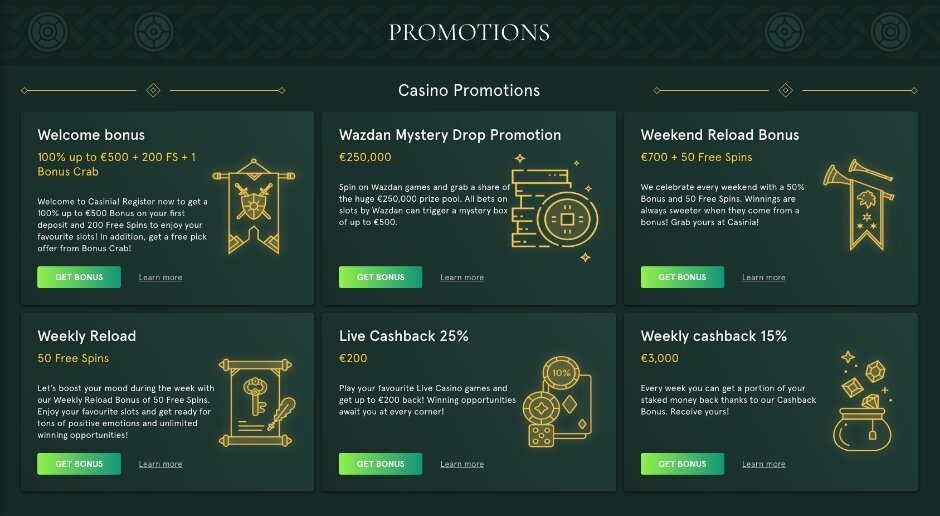Claim Weekly cashback 15% bonus
940x516 pixels.
682,464
